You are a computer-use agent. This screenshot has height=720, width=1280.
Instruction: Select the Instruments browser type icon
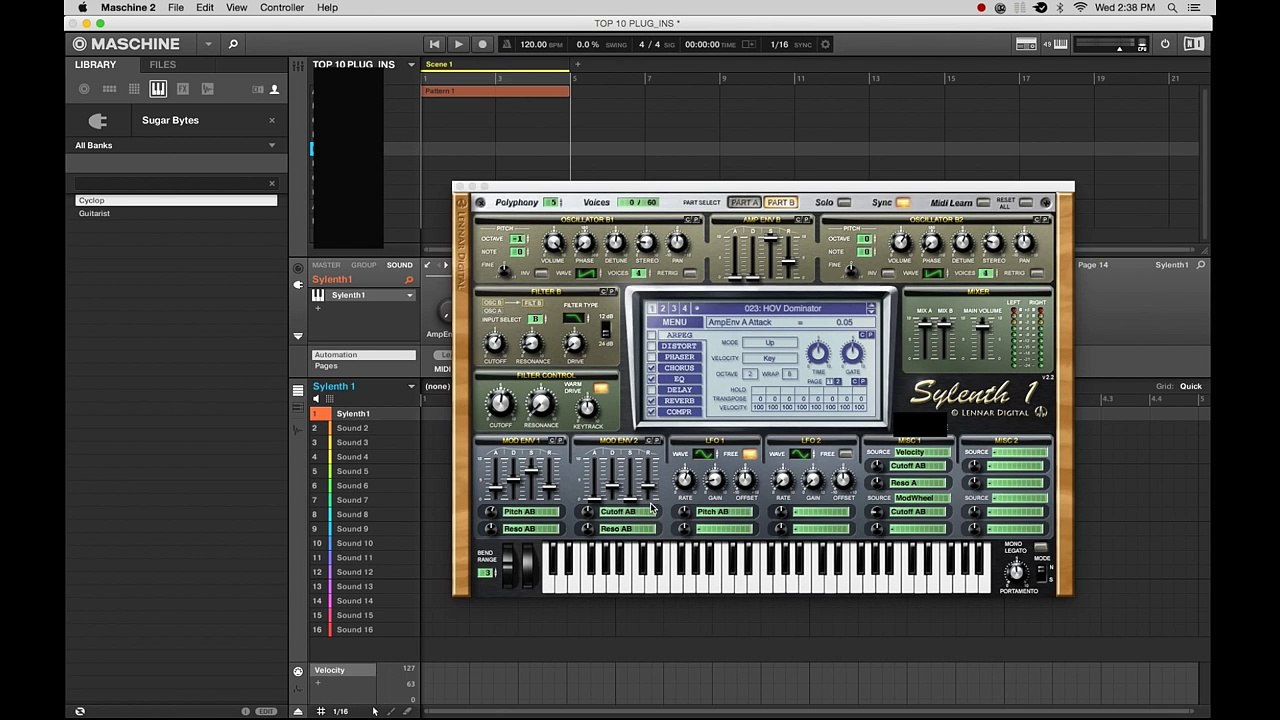click(158, 89)
